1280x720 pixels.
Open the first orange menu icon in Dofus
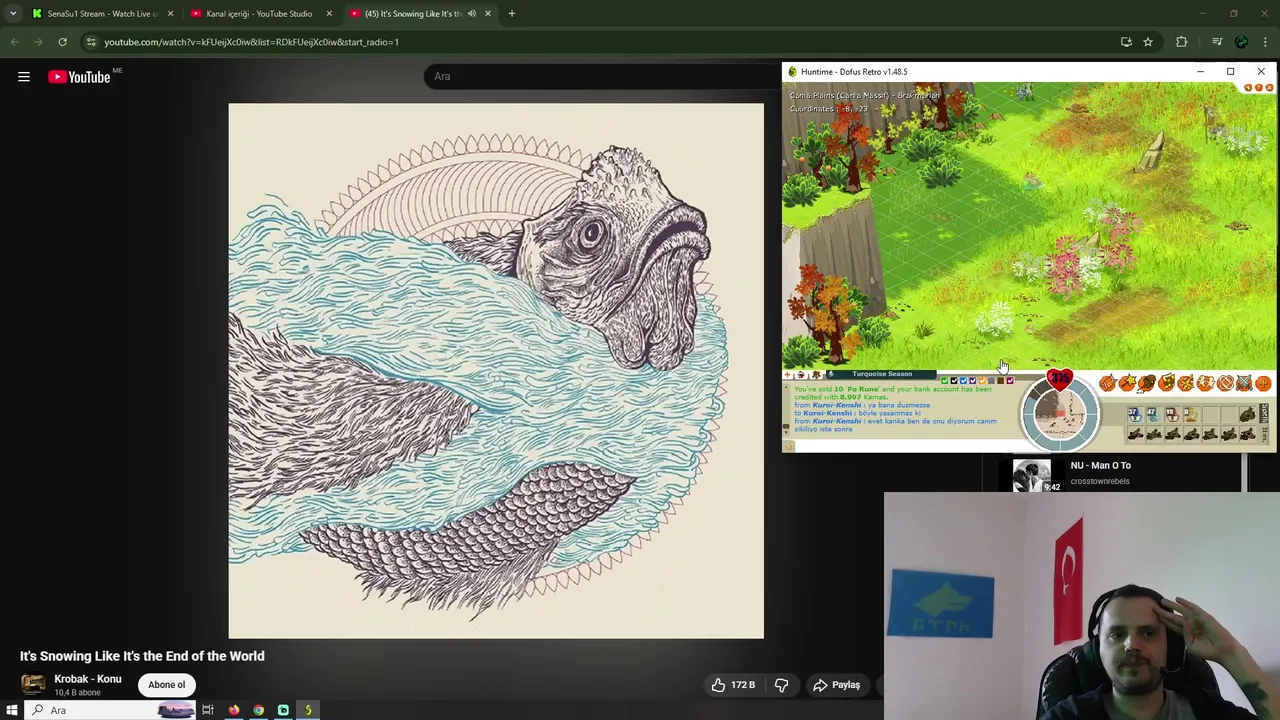click(x=1107, y=383)
